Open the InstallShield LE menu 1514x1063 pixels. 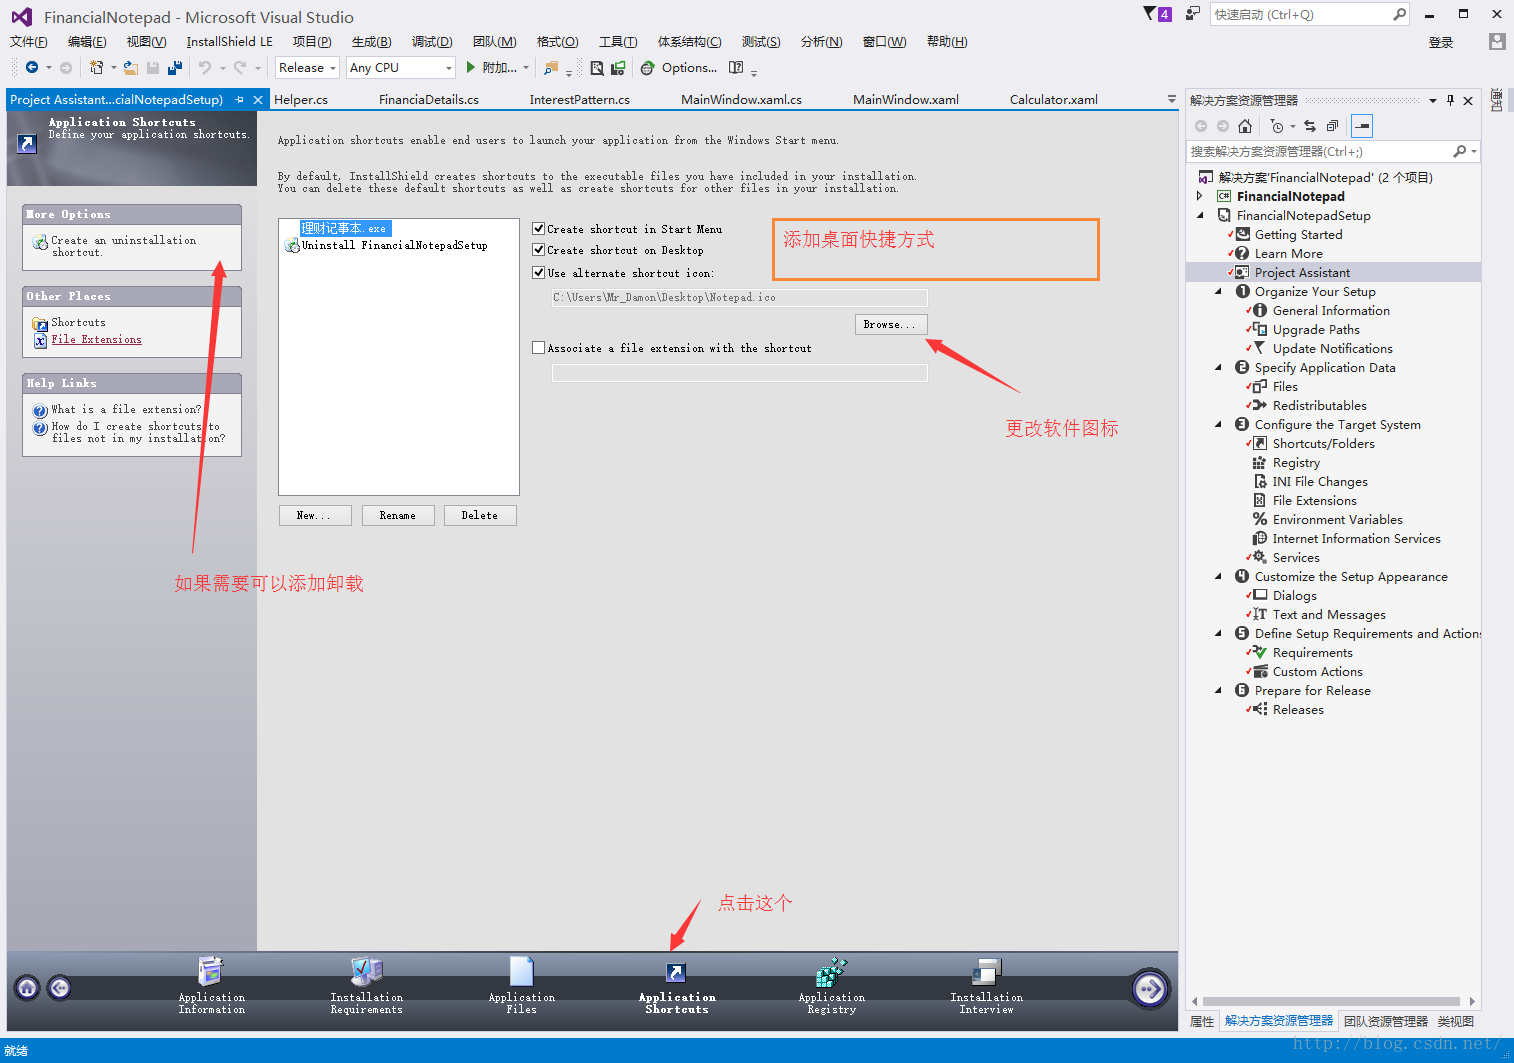pyautogui.click(x=229, y=42)
